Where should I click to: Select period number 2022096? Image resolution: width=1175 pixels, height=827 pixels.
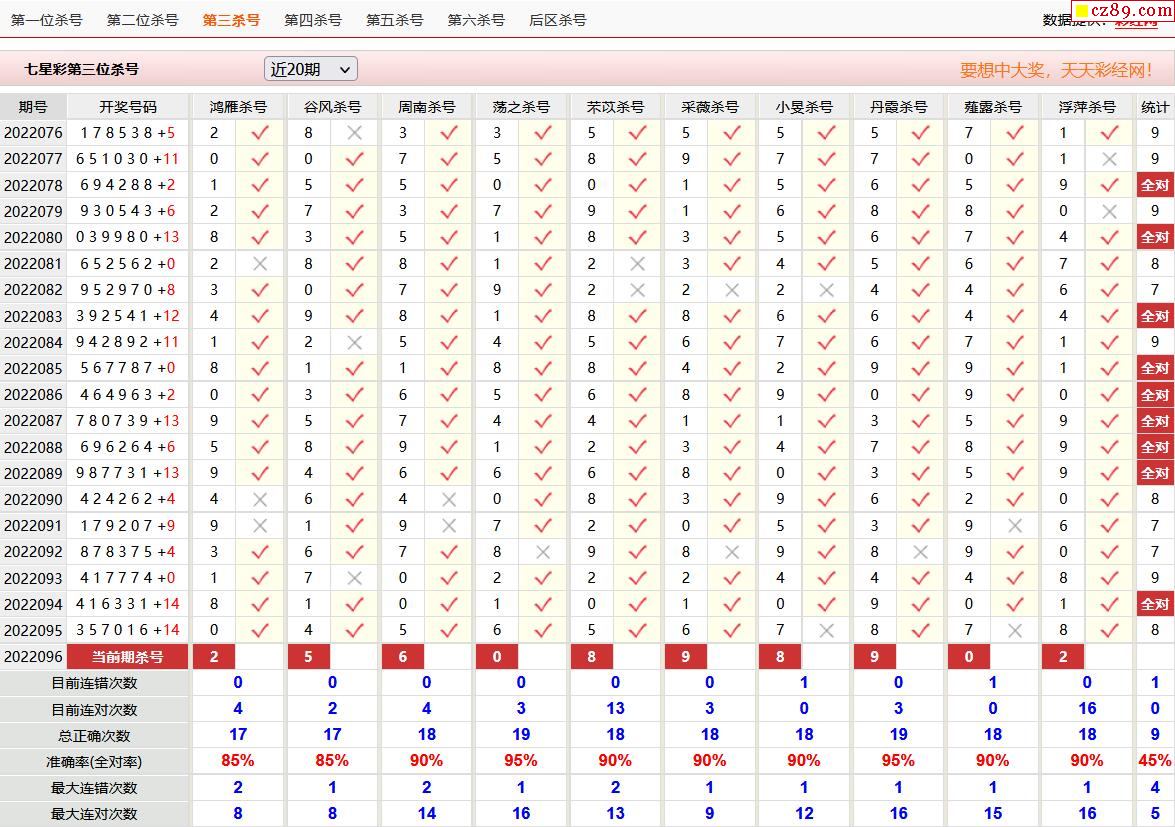33,657
